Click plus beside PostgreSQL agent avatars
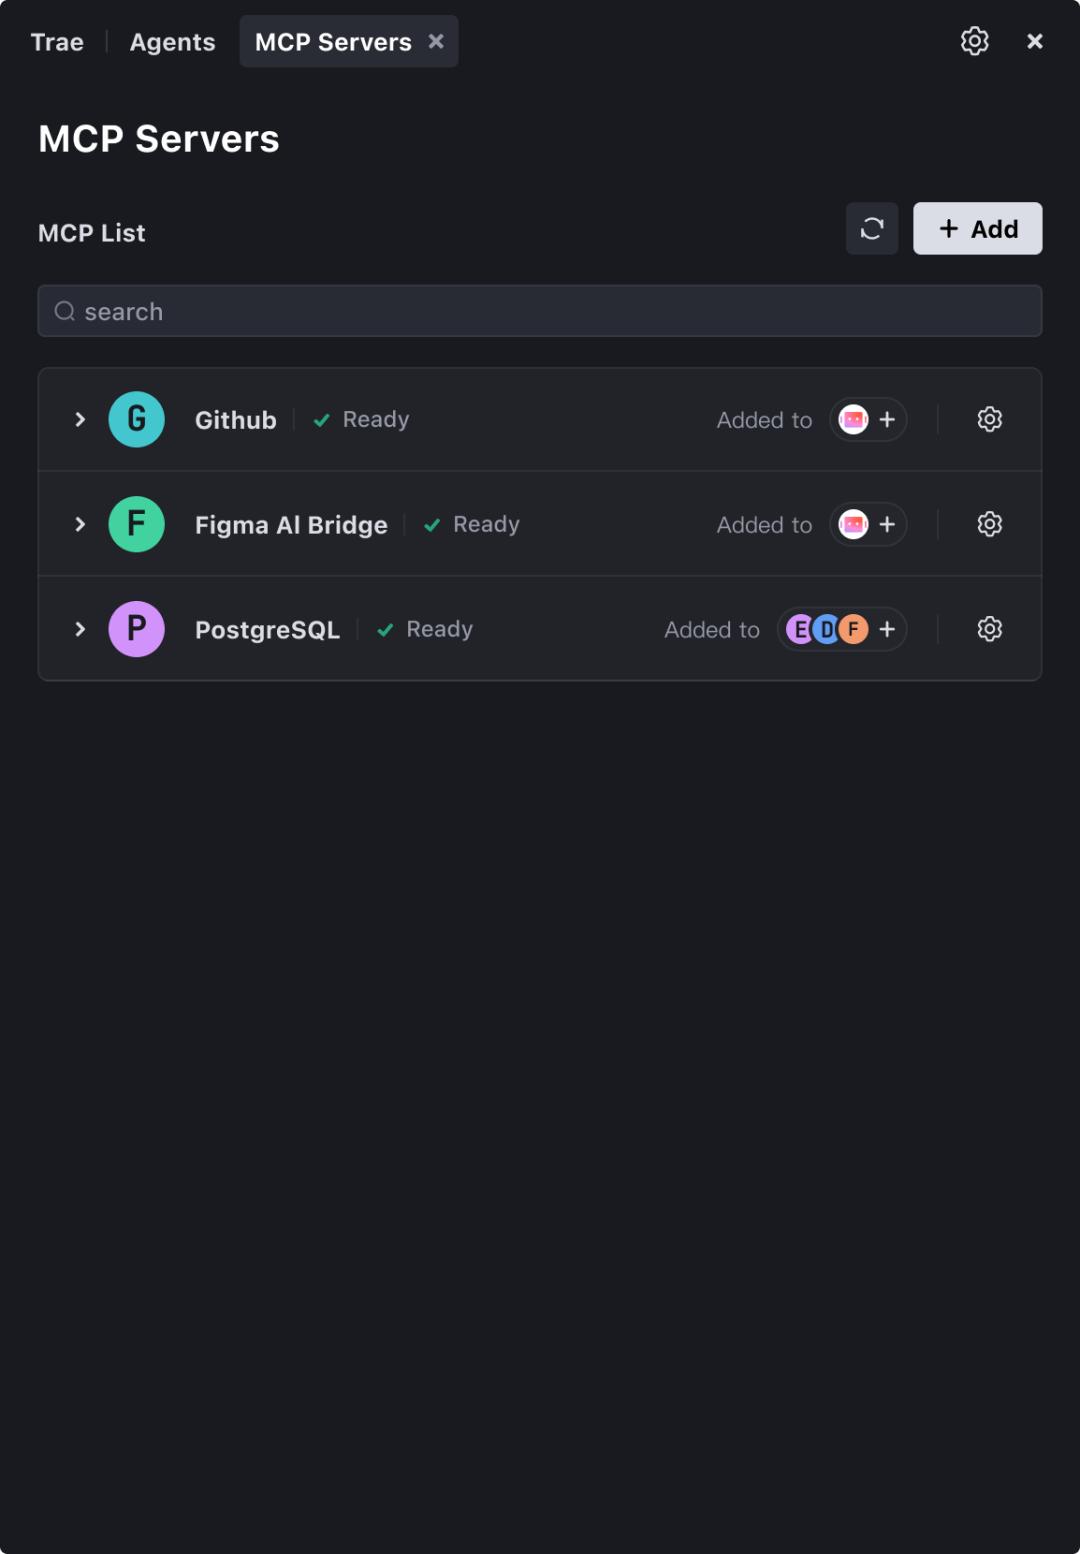This screenshot has height=1554, width=1080. pyautogui.click(x=887, y=629)
